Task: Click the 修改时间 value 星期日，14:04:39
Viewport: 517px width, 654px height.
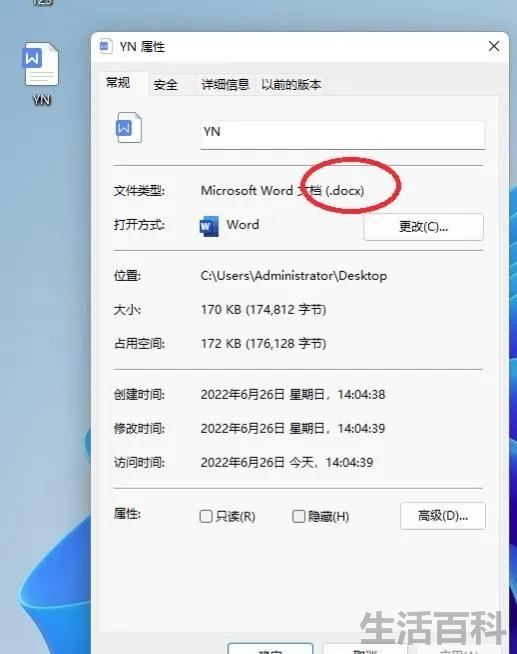Action: point(293,428)
